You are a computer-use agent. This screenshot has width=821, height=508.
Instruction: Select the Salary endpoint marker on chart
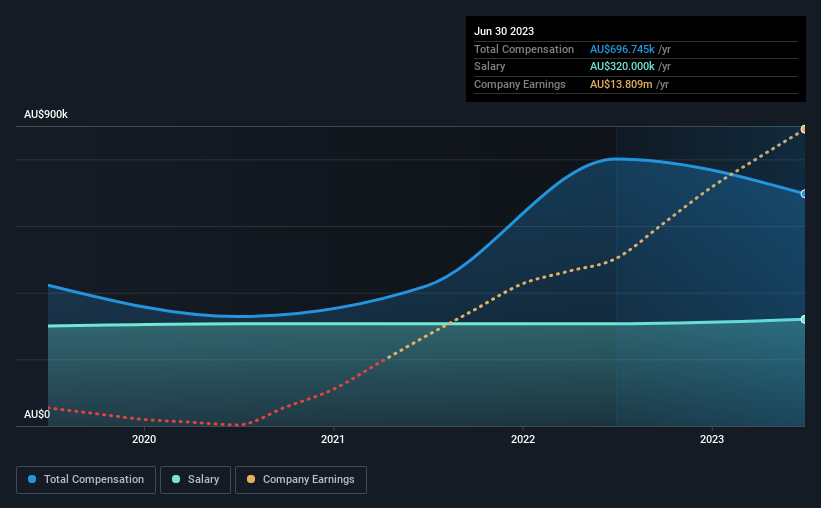804,319
